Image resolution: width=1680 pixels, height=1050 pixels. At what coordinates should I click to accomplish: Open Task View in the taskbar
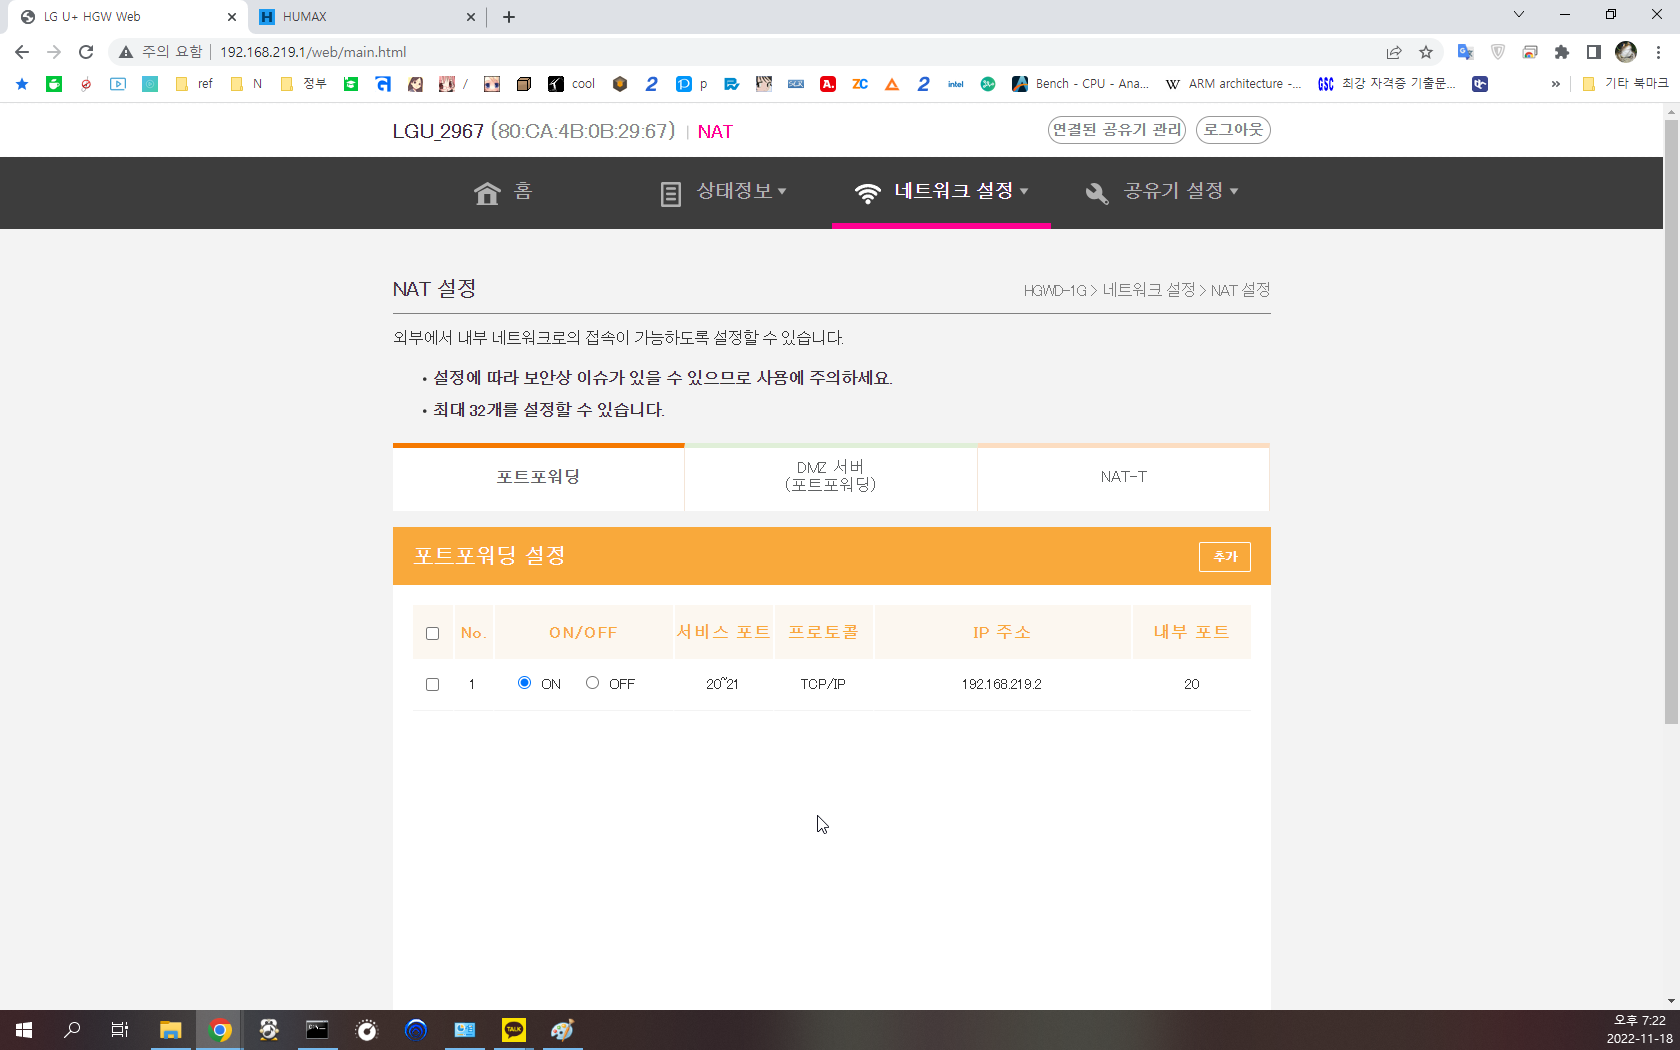pyautogui.click(x=120, y=1030)
